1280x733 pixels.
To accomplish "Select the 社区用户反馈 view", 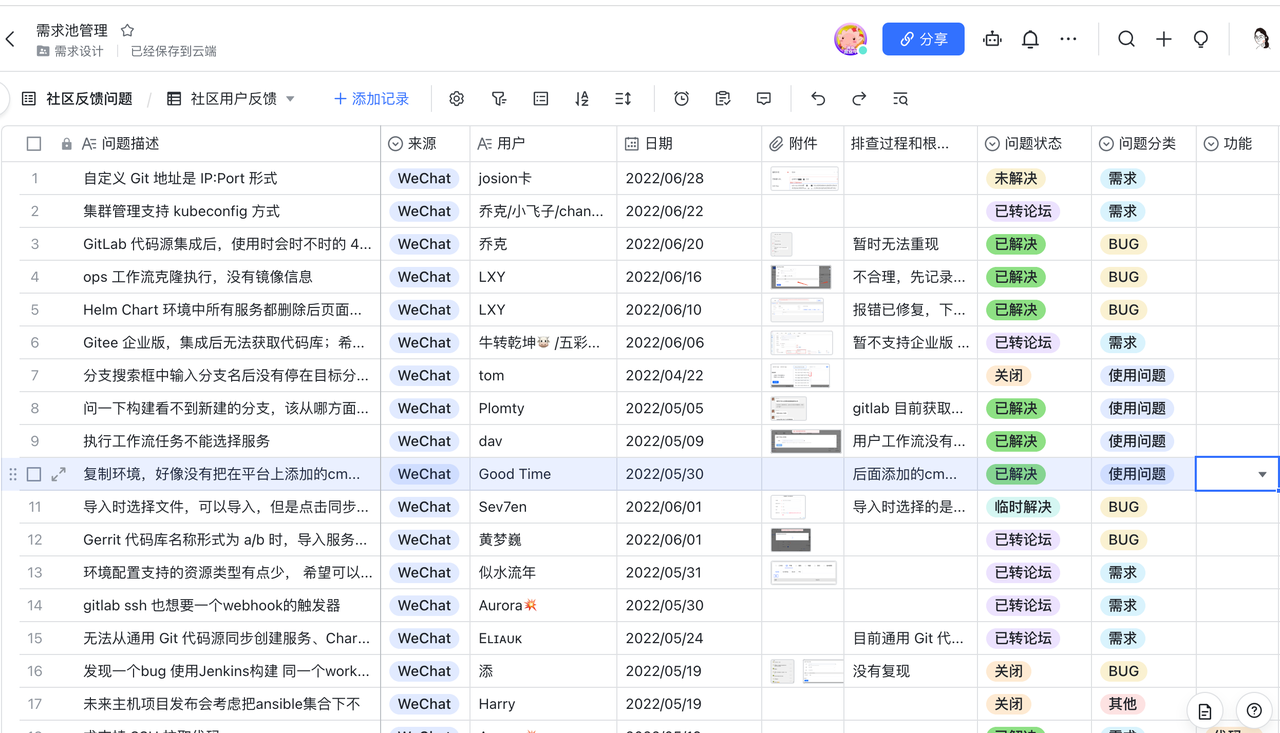I will click(x=222, y=99).
